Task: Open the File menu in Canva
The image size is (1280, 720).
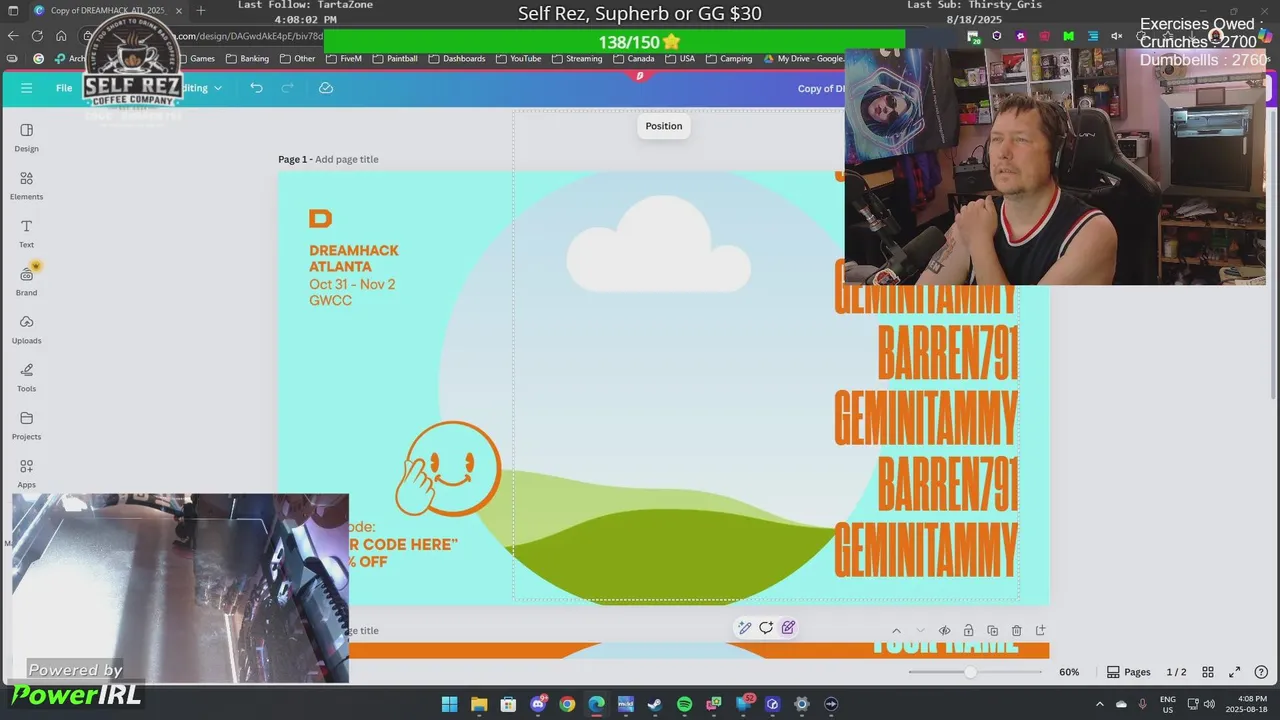Action: click(64, 88)
